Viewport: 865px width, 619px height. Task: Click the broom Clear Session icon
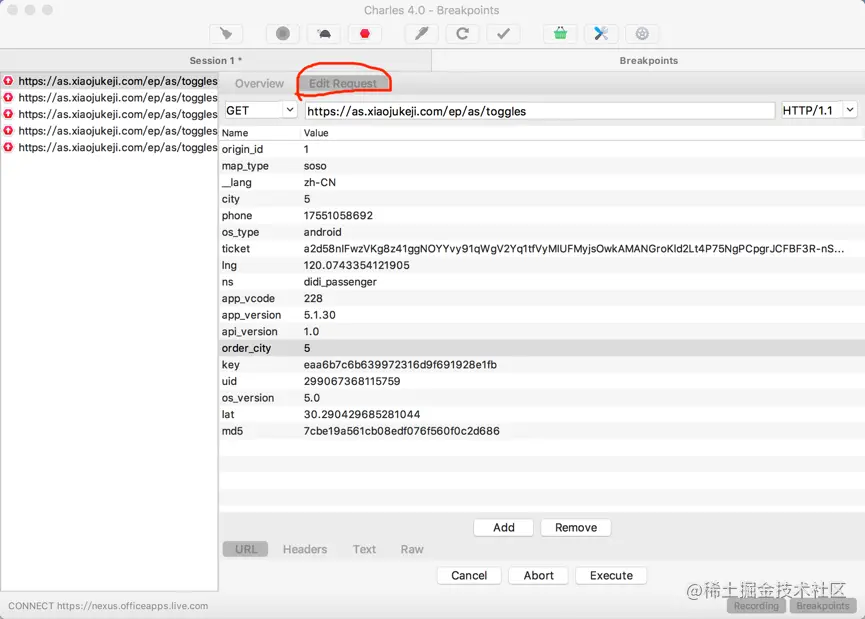coord(226,34)
